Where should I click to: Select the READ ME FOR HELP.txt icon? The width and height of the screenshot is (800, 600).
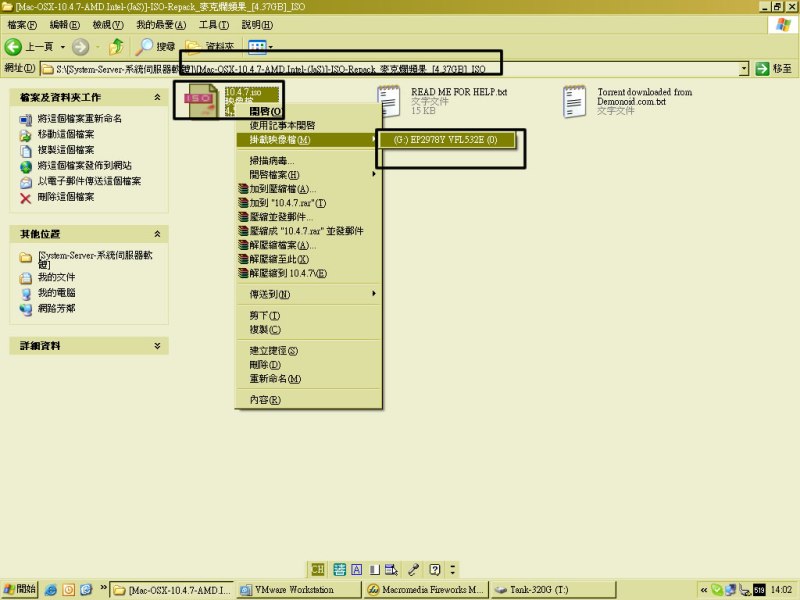pyautogui.click(x=389, y=101)
